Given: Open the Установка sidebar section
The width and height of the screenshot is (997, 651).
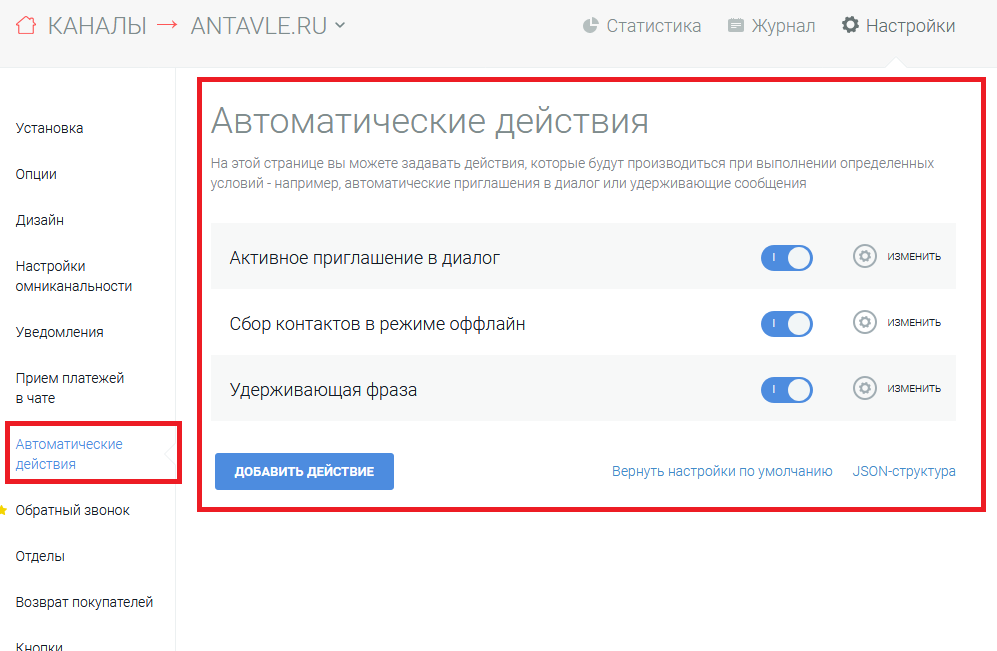Looking at the screenshot, I should pyautogui.click(x=49, y=128).
